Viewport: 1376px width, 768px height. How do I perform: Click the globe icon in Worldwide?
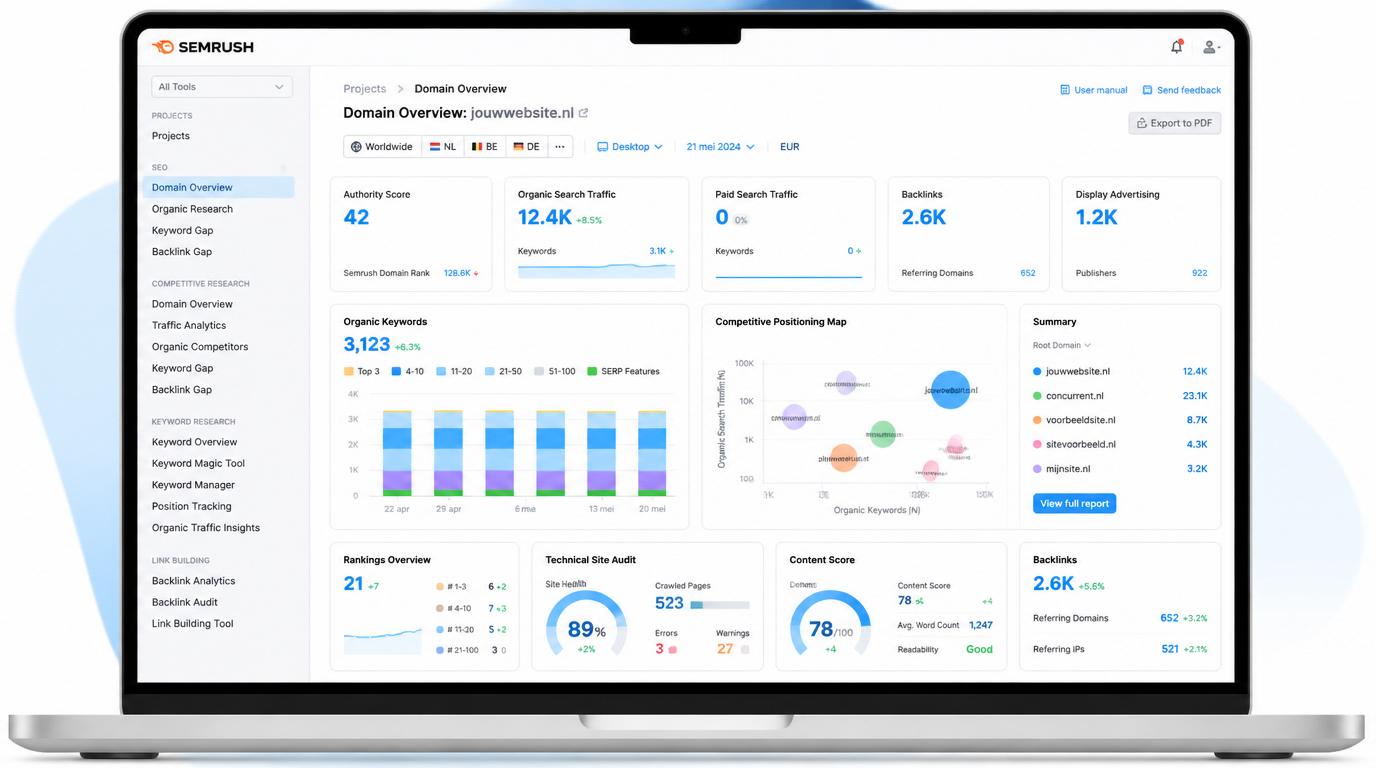356,147
